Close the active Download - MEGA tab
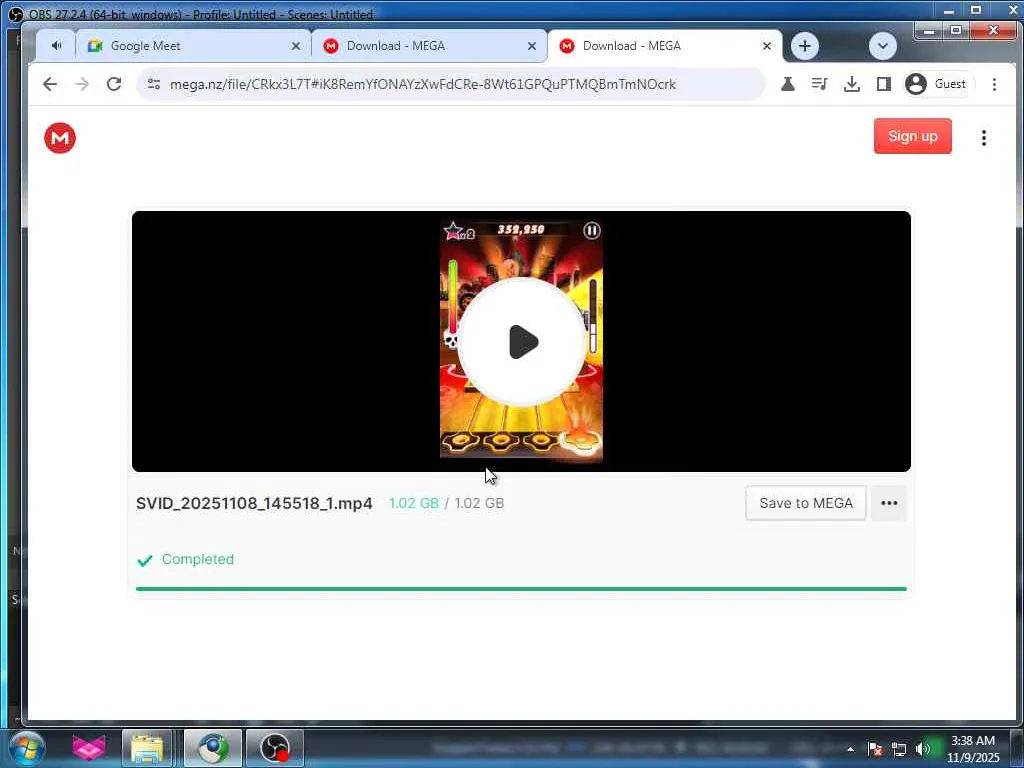This screenshot has width=1024, height=768. click(x=767, y=46)
